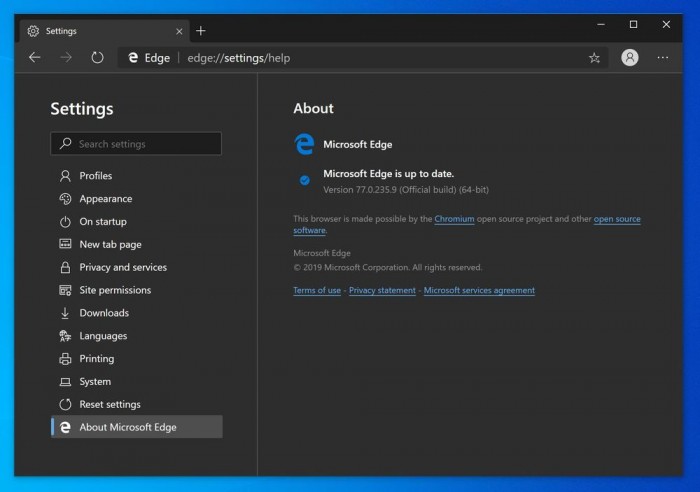Open Microsoft services agreement link
Image resolution: width=700 pixels, height=492 pixels.
(x=479, y=291)
